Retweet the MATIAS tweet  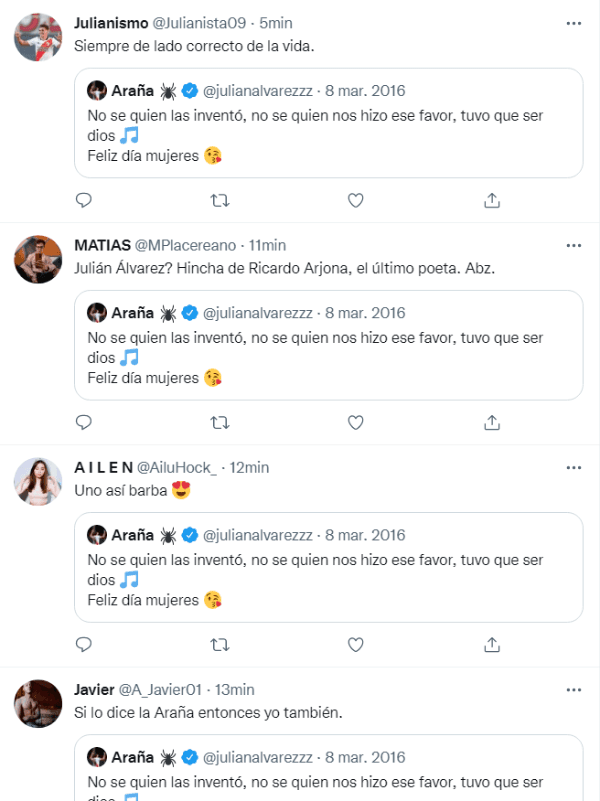click(220, 422)
